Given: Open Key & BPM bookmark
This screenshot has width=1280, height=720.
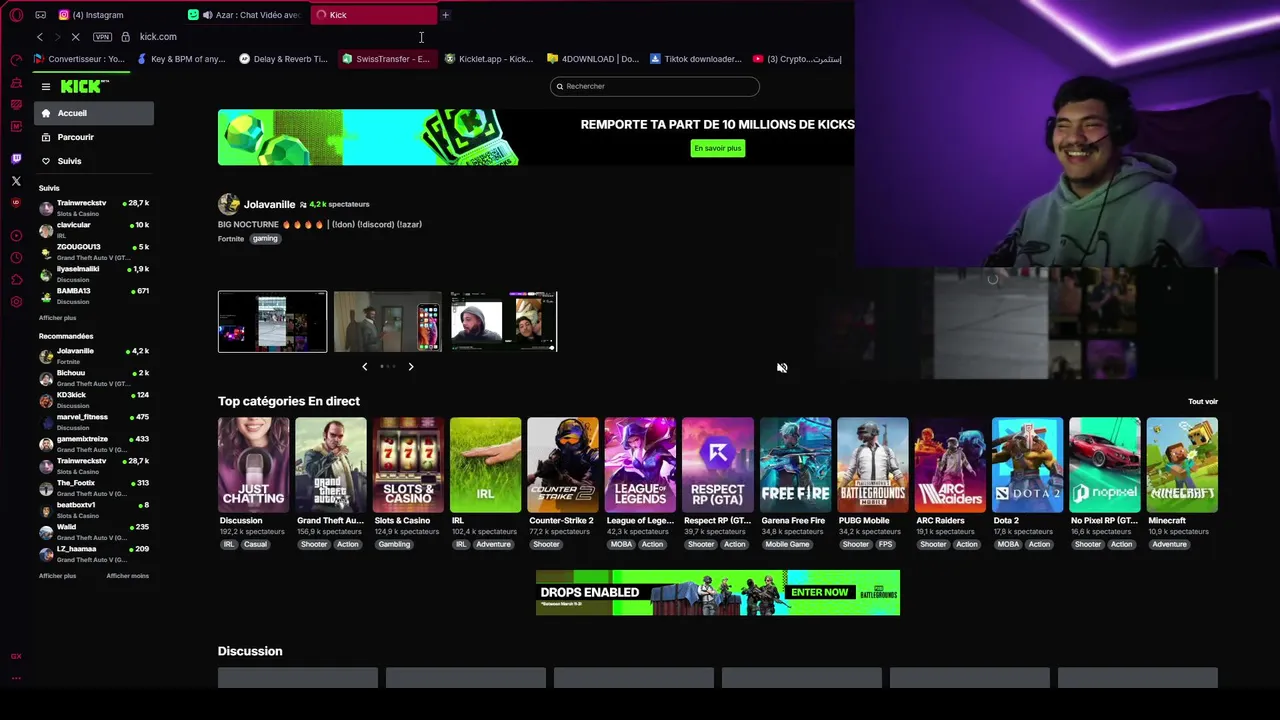Looking at the screenshot, I should coord(181,59).
